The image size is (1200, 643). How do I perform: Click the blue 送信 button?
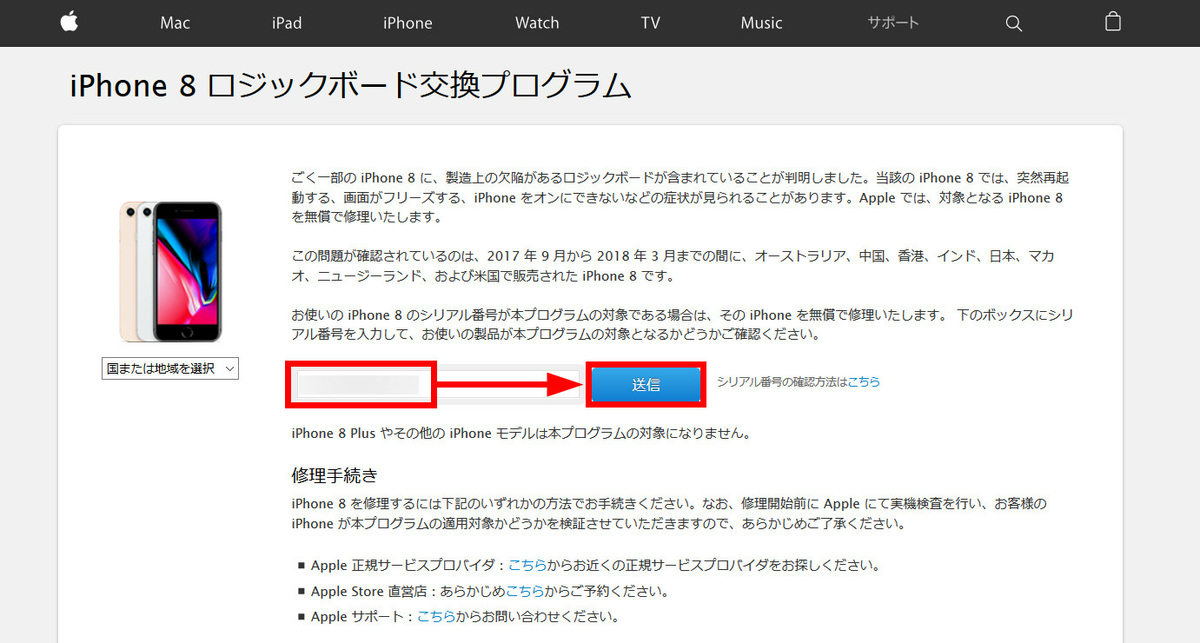point(646,385)
